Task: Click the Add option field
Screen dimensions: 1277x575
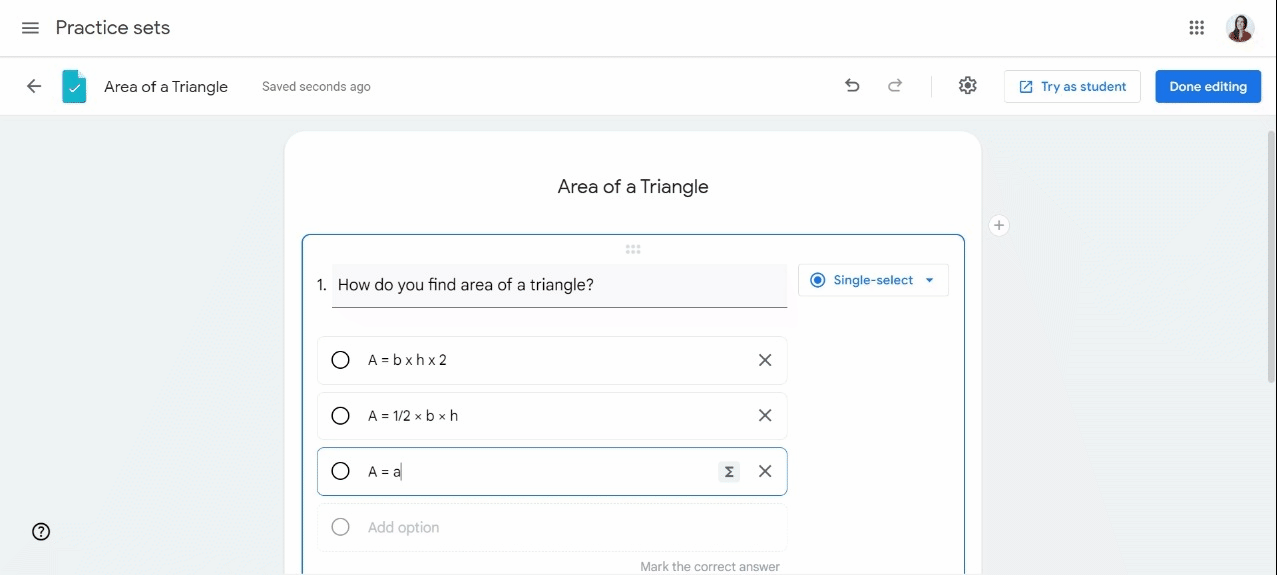Action: [552, 528]
